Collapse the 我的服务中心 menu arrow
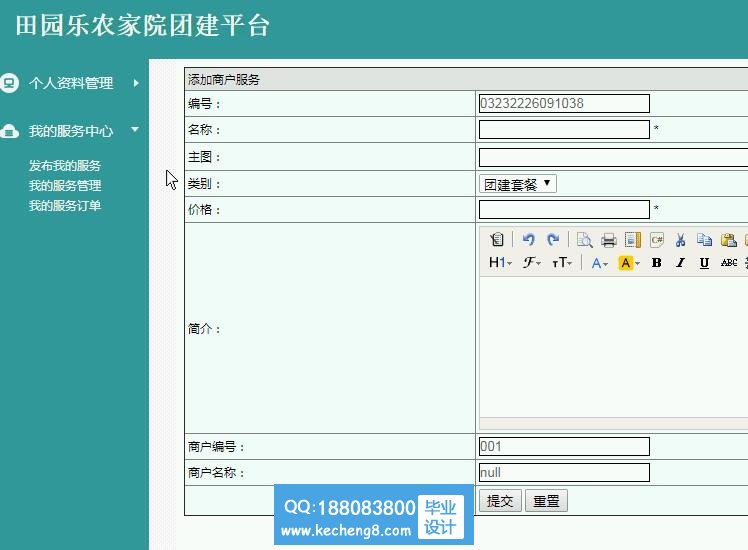This screenshot has width=748, height=550. pyautogui.click(x=135, y=129)
